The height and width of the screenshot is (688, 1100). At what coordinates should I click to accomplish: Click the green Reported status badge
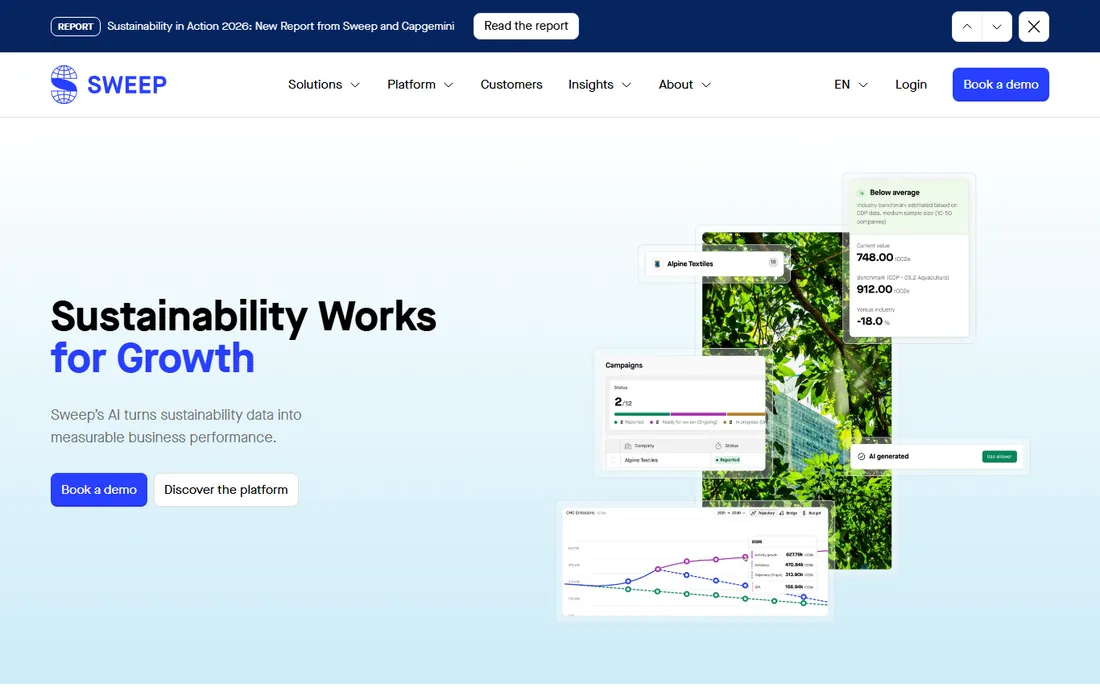727,460
